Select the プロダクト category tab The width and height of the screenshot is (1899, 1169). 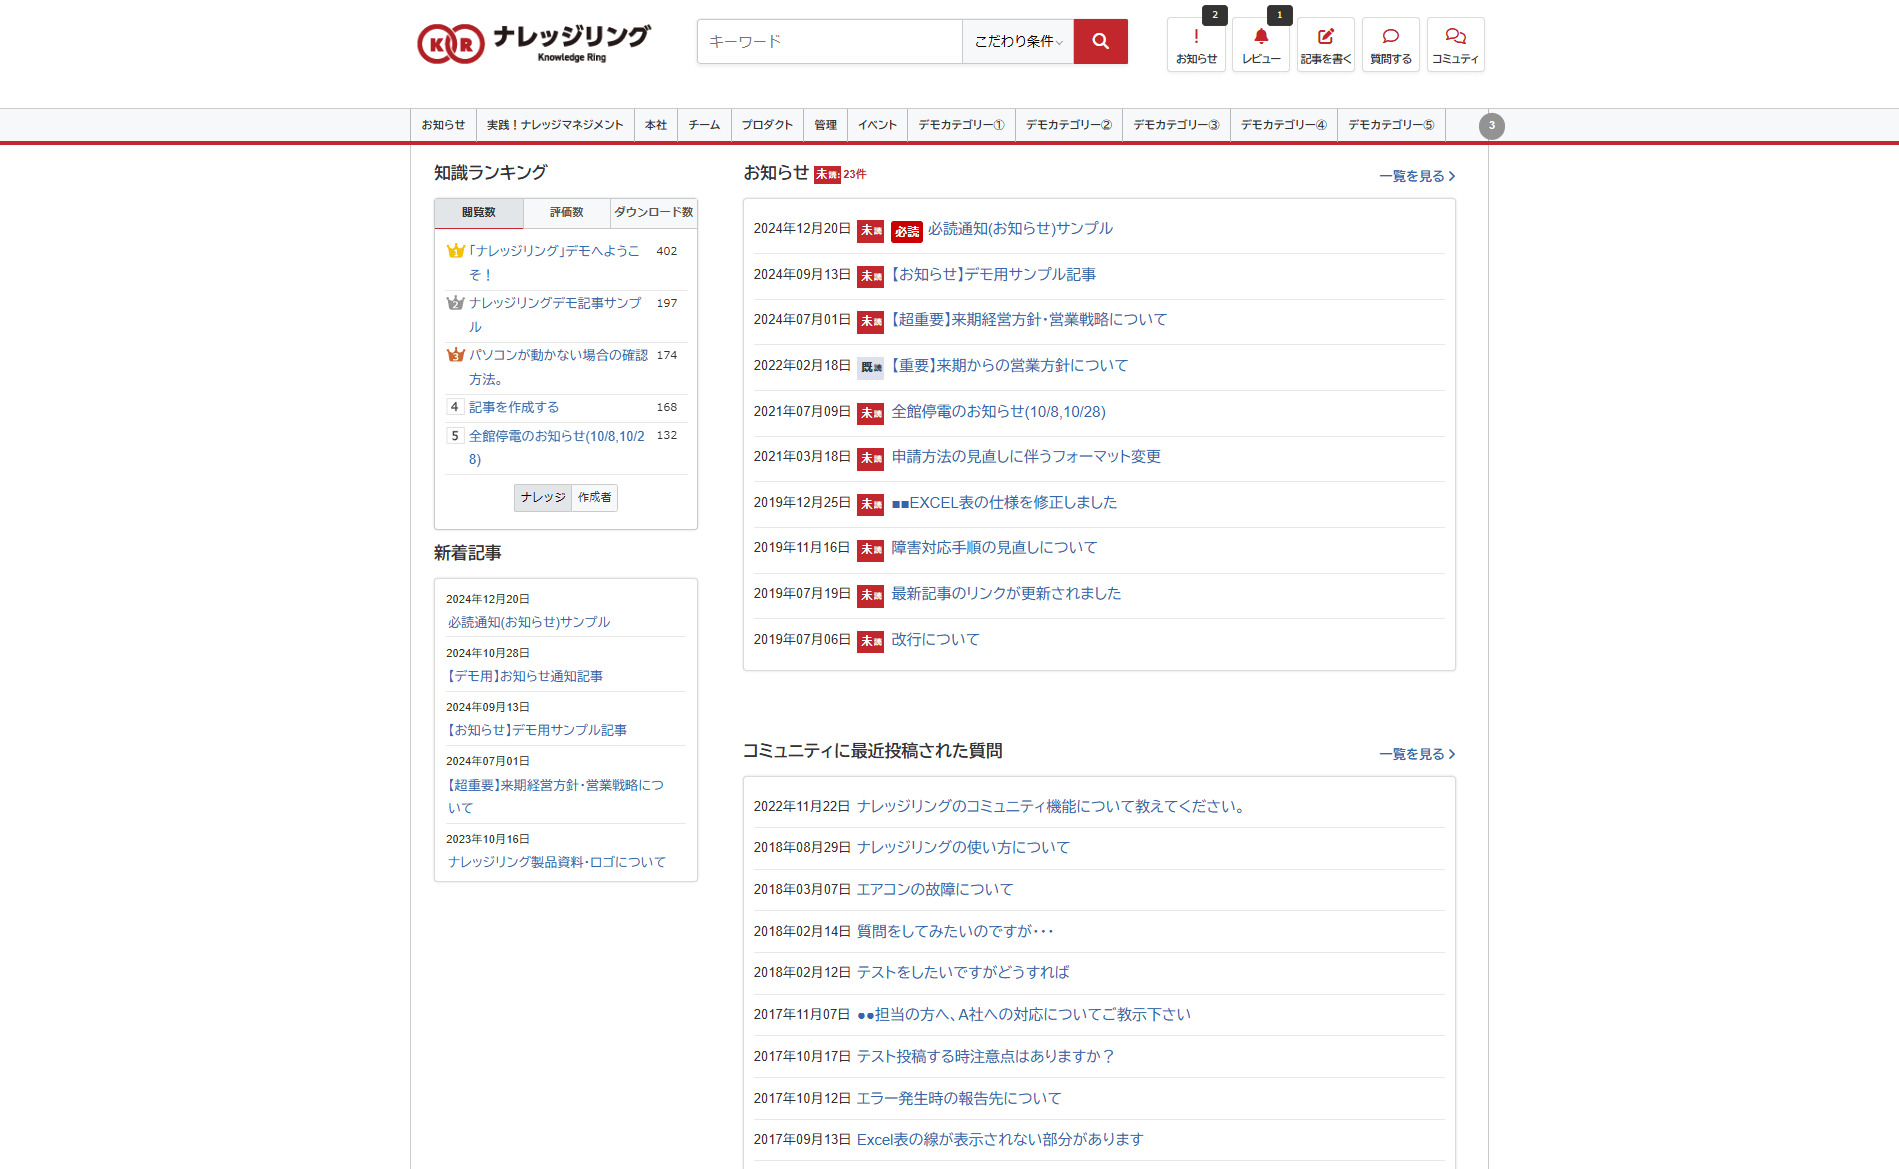coord(767,125)
